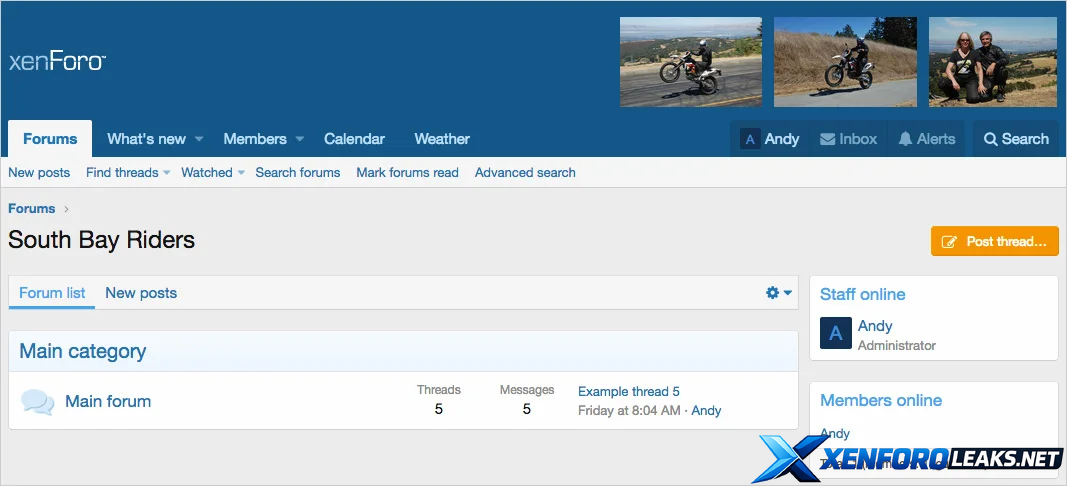Click Andy's avatar under Staff online
This screenshot has width=1067, height=486.
click(x=835, y=334)
